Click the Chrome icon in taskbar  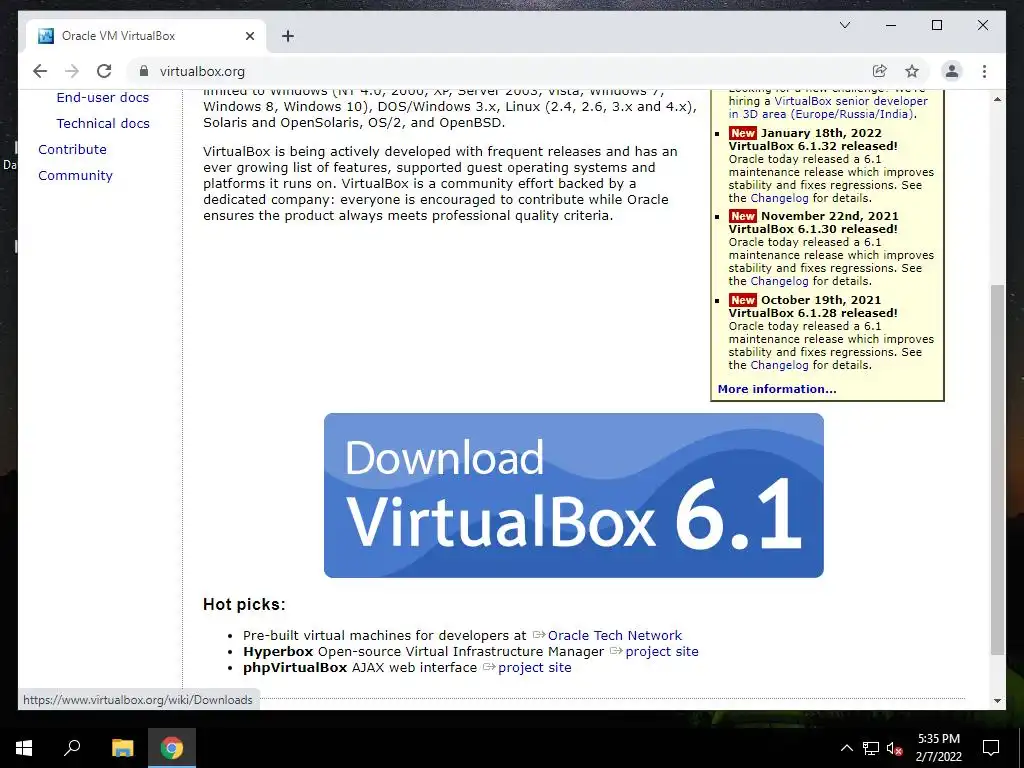pos(172,748)
